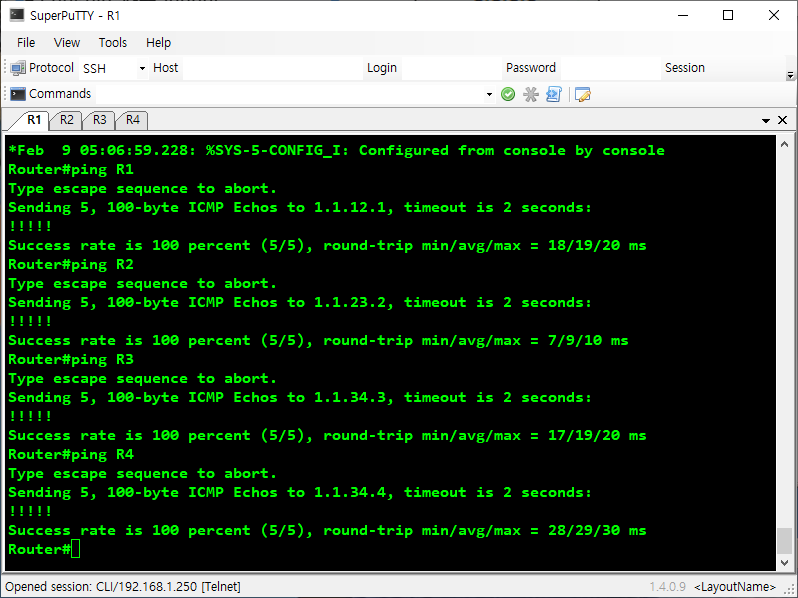
Task: Expand the Protocol SSH dropdown
Action: (x=142, y=68)
